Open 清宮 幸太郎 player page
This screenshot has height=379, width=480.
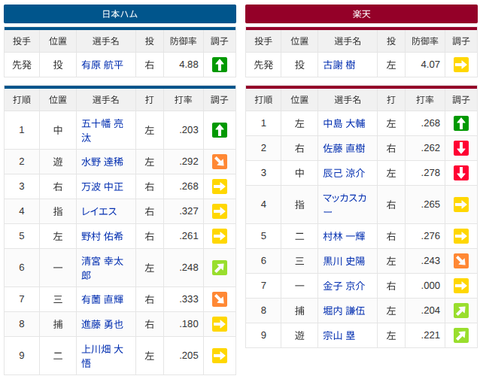pyautogui.click(x=102, y=268)
